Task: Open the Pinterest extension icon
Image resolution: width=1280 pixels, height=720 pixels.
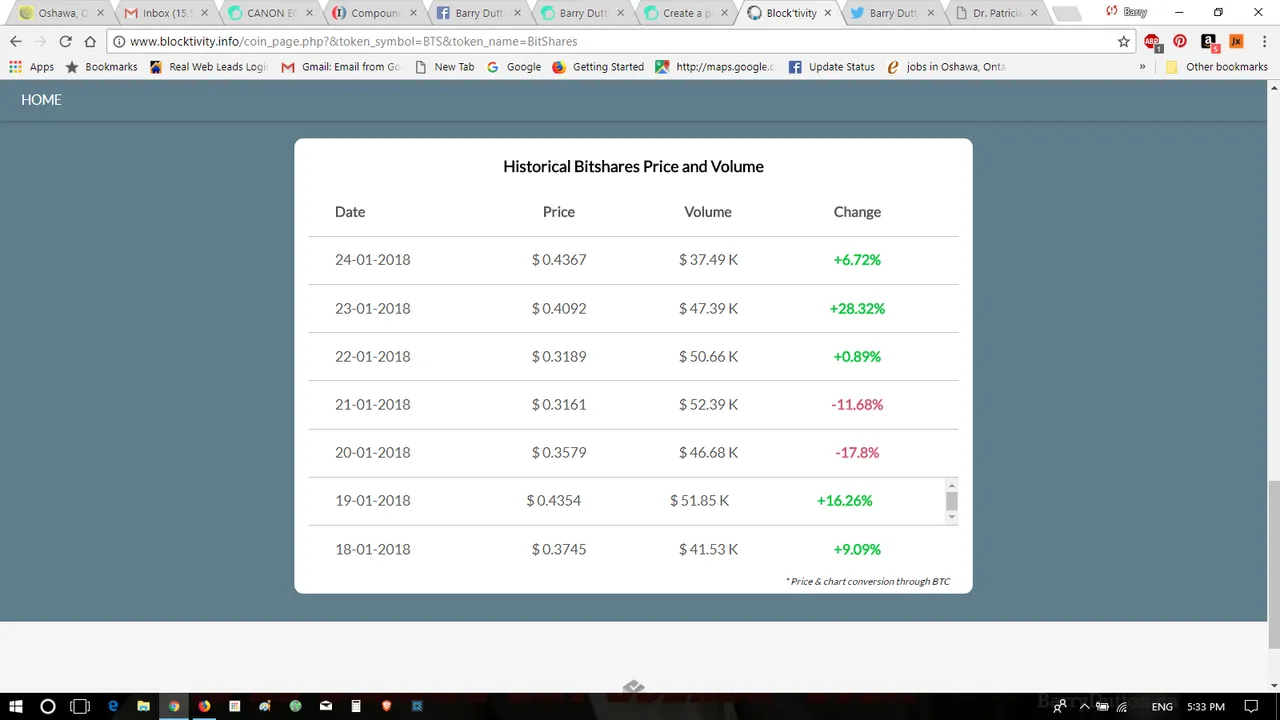Action: coord(1180,41)
